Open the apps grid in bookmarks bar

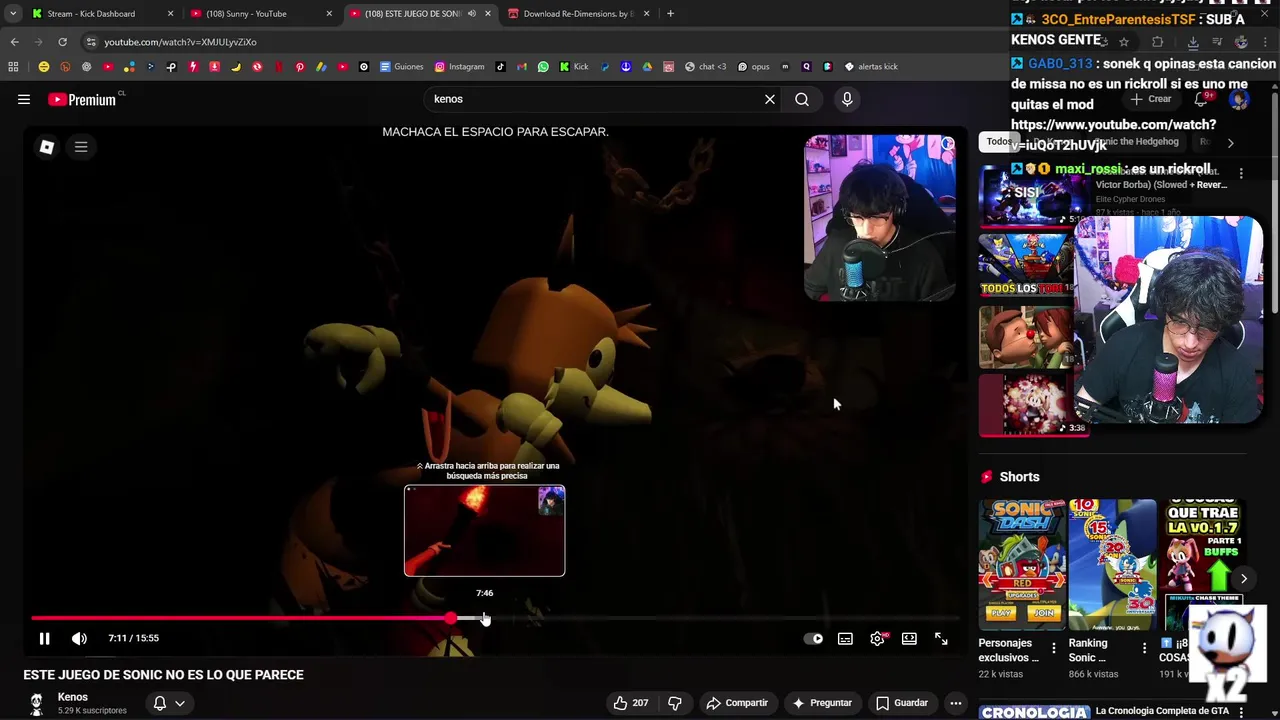(13, 67)
